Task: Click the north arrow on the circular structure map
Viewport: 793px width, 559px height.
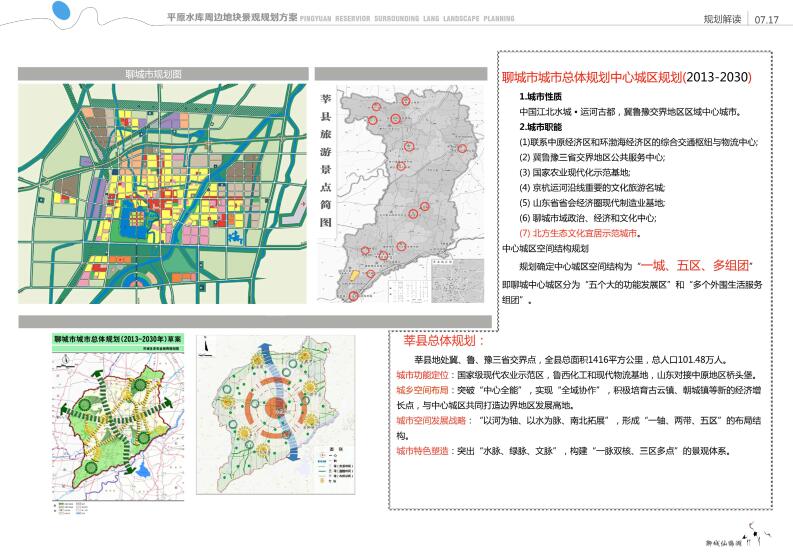Action: point(205,346)
